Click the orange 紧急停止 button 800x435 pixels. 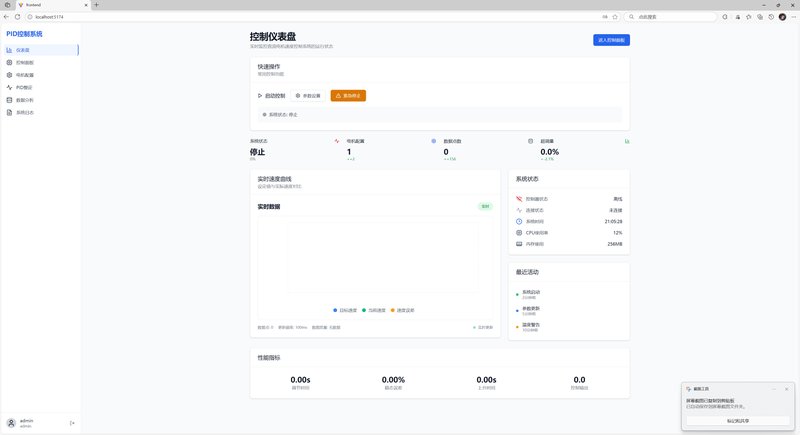[x=348, y=96]
